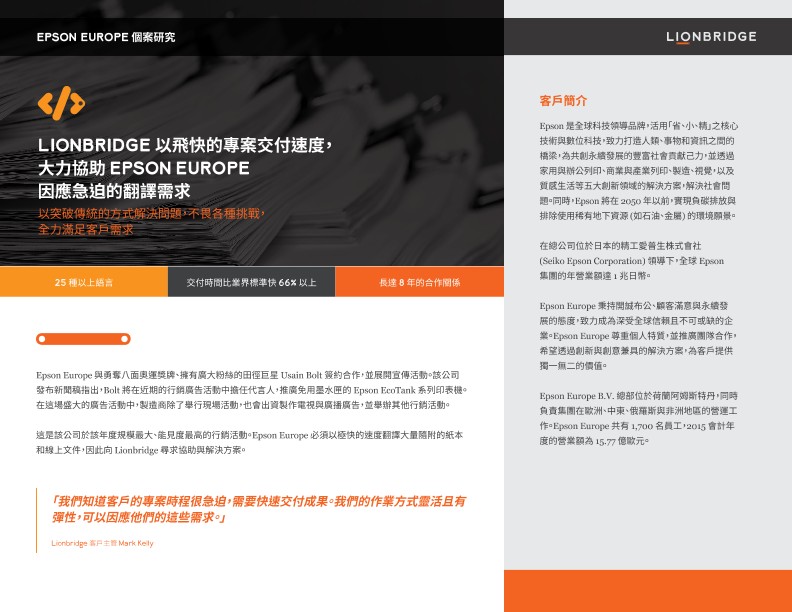Click the quote line starting '我們知道客戶的專案時程很急迫'
Image resolution: width=792 pixels, height=612 pixels.
pyautogui.click(x=258, y=501)
